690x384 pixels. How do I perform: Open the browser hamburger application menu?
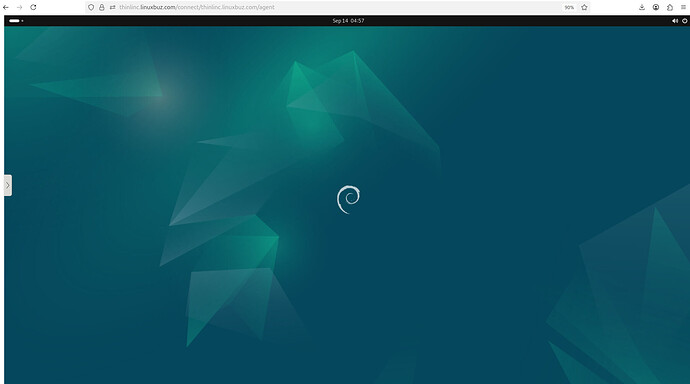(683, 7)
